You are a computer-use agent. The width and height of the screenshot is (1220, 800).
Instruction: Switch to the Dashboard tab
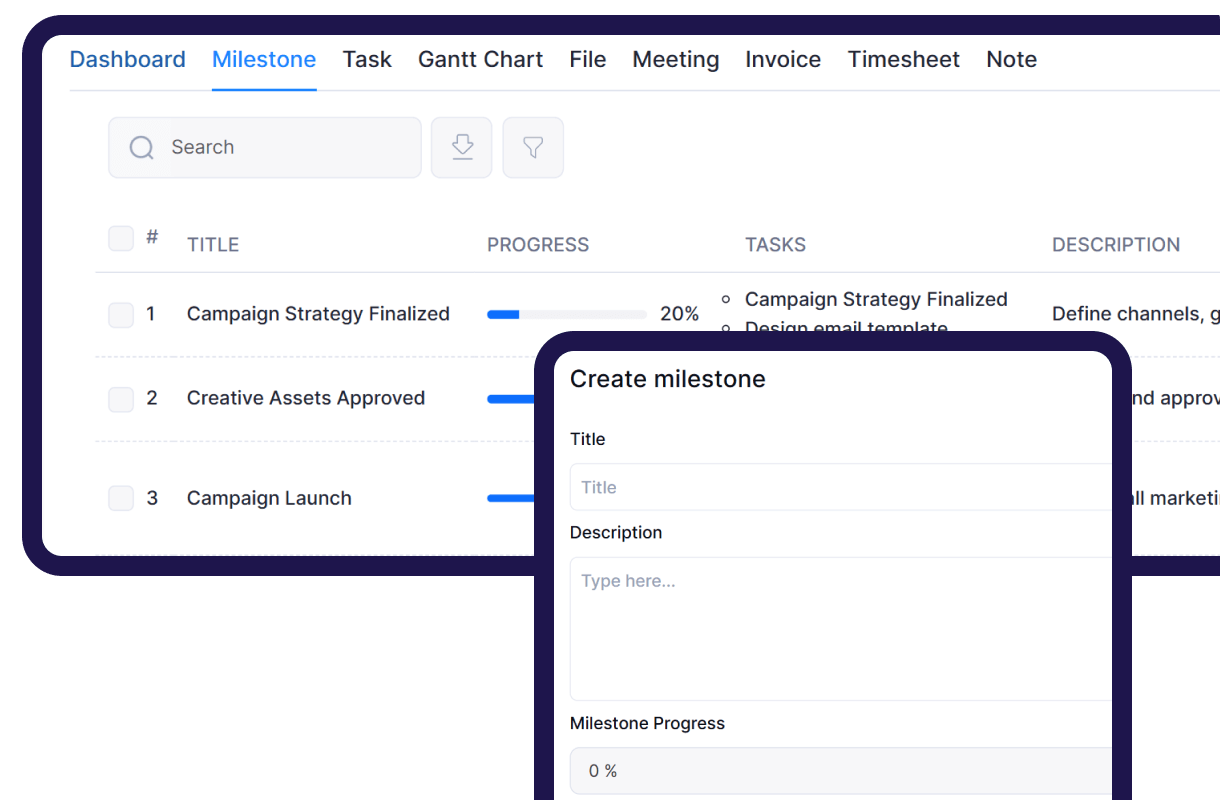(x=127, y=60)
